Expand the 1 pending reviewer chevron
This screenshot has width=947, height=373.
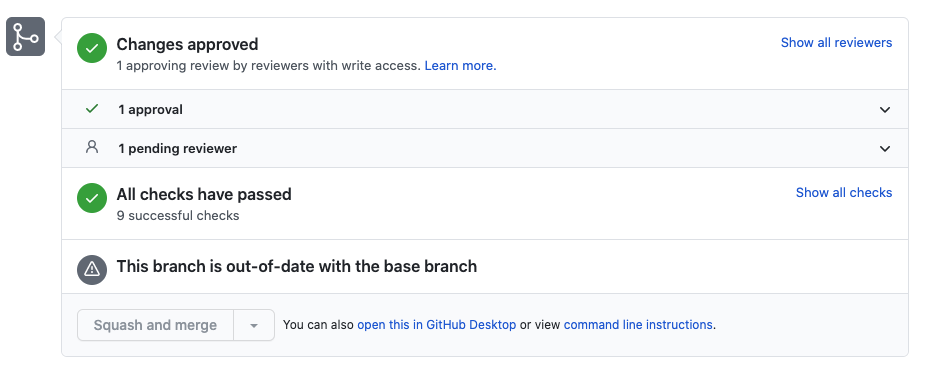point(885,148)
